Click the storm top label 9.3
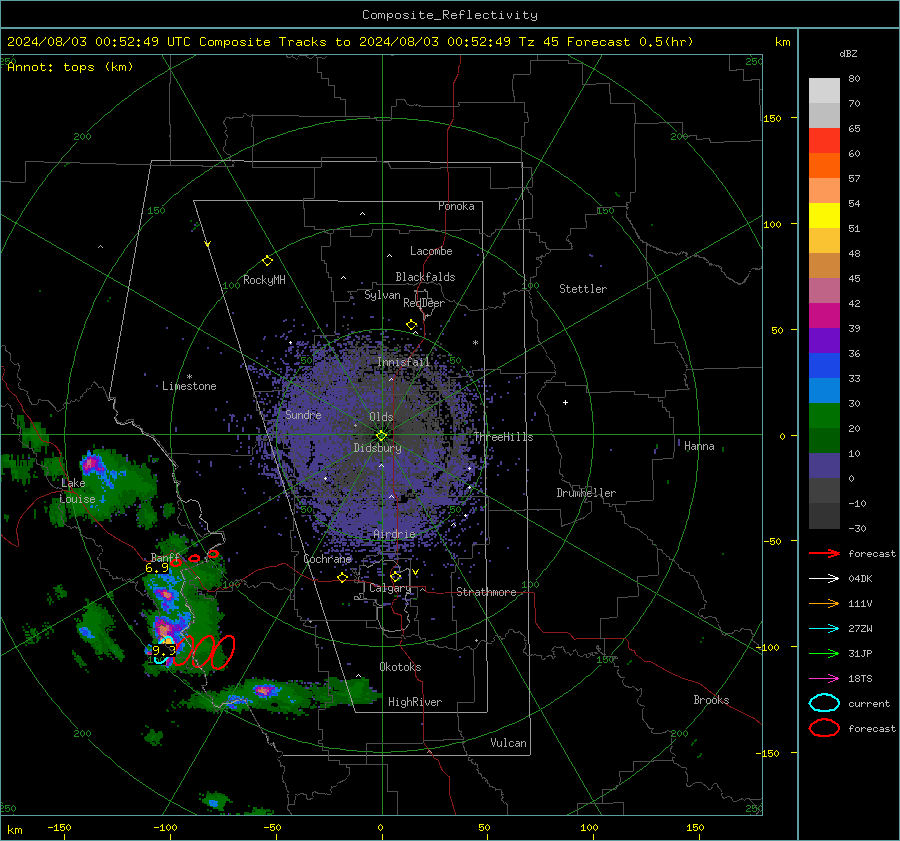 [164, 651]
